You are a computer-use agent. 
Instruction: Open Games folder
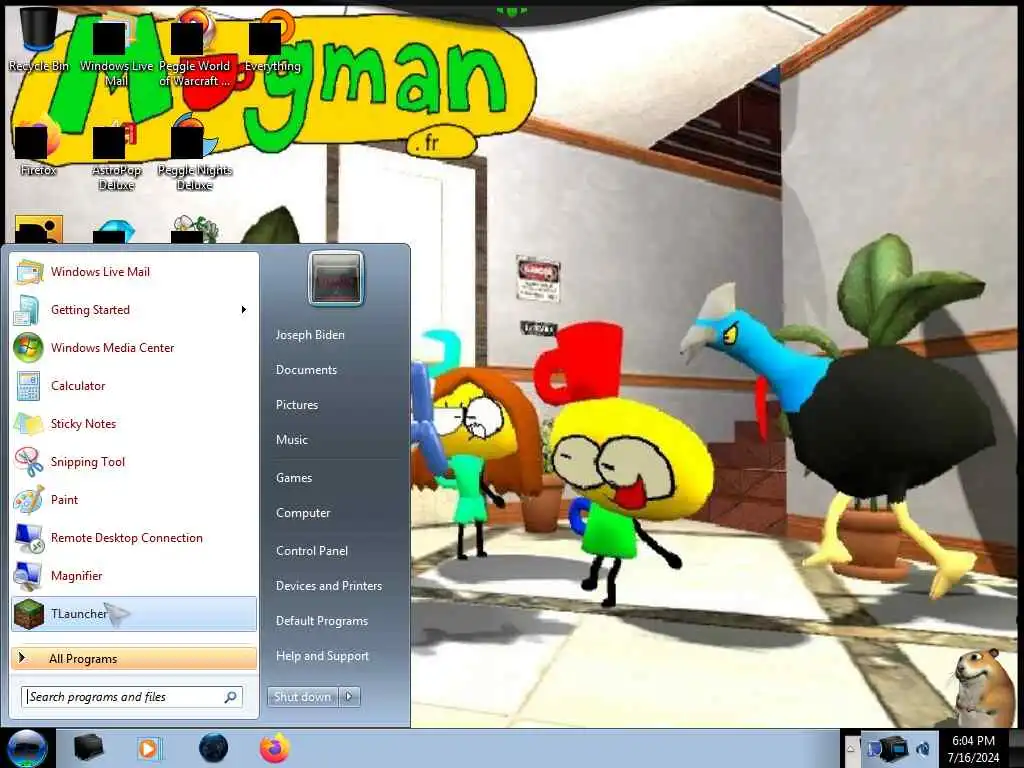point(294,478)
